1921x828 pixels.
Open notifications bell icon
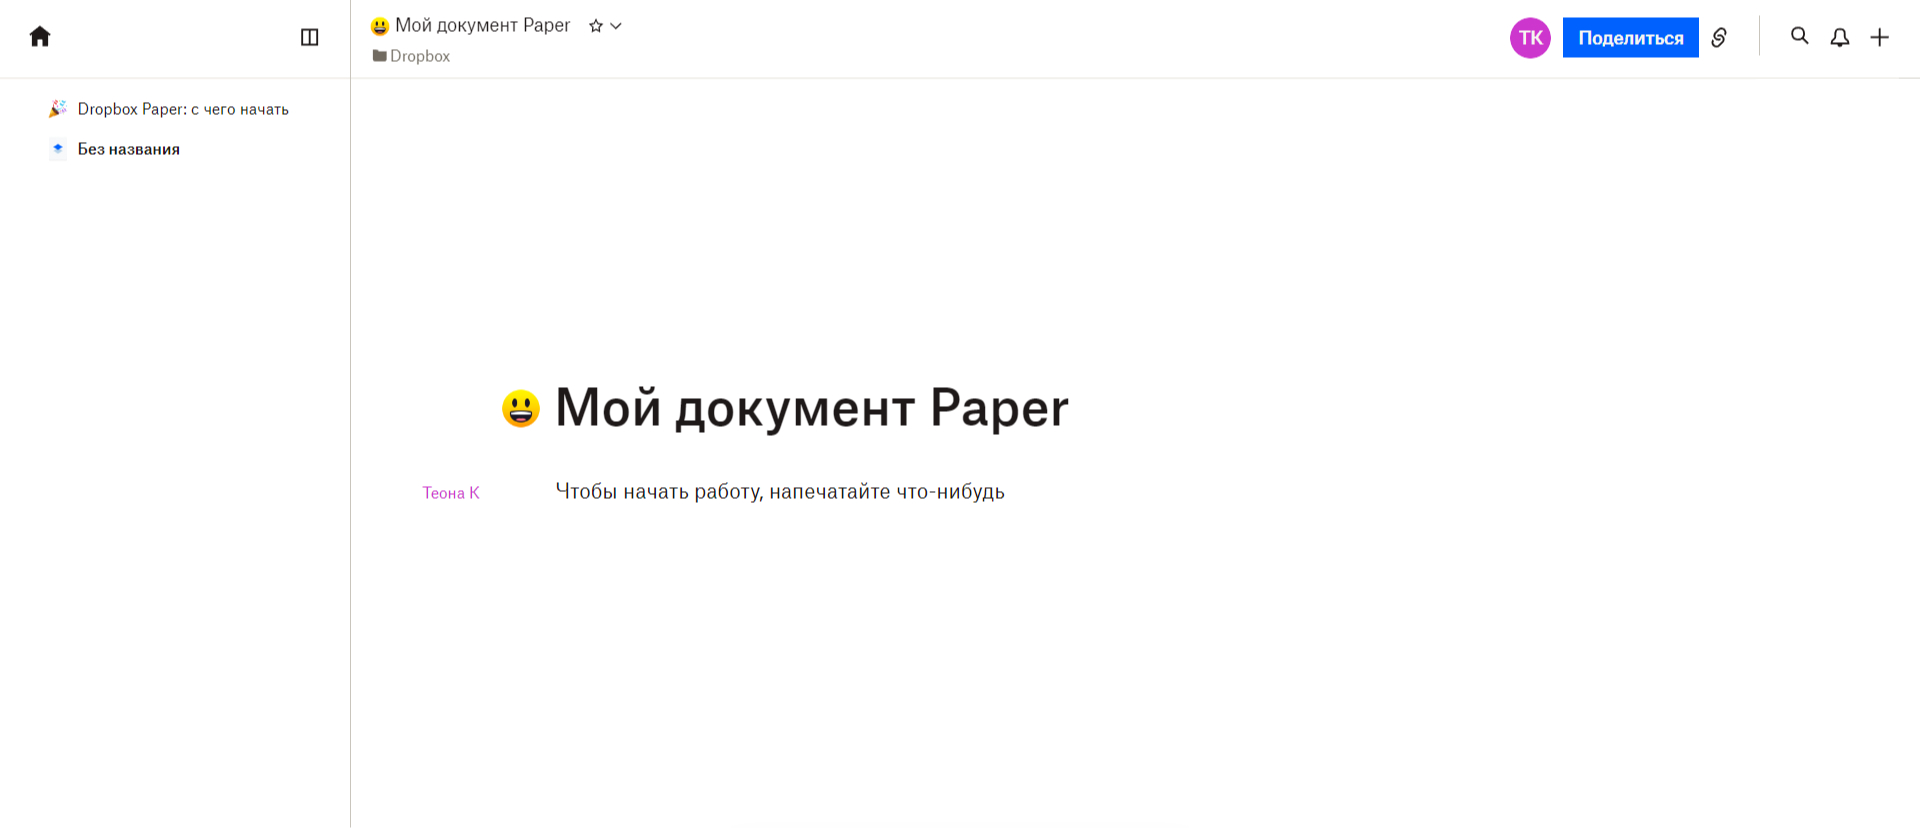coord(1840,37)
